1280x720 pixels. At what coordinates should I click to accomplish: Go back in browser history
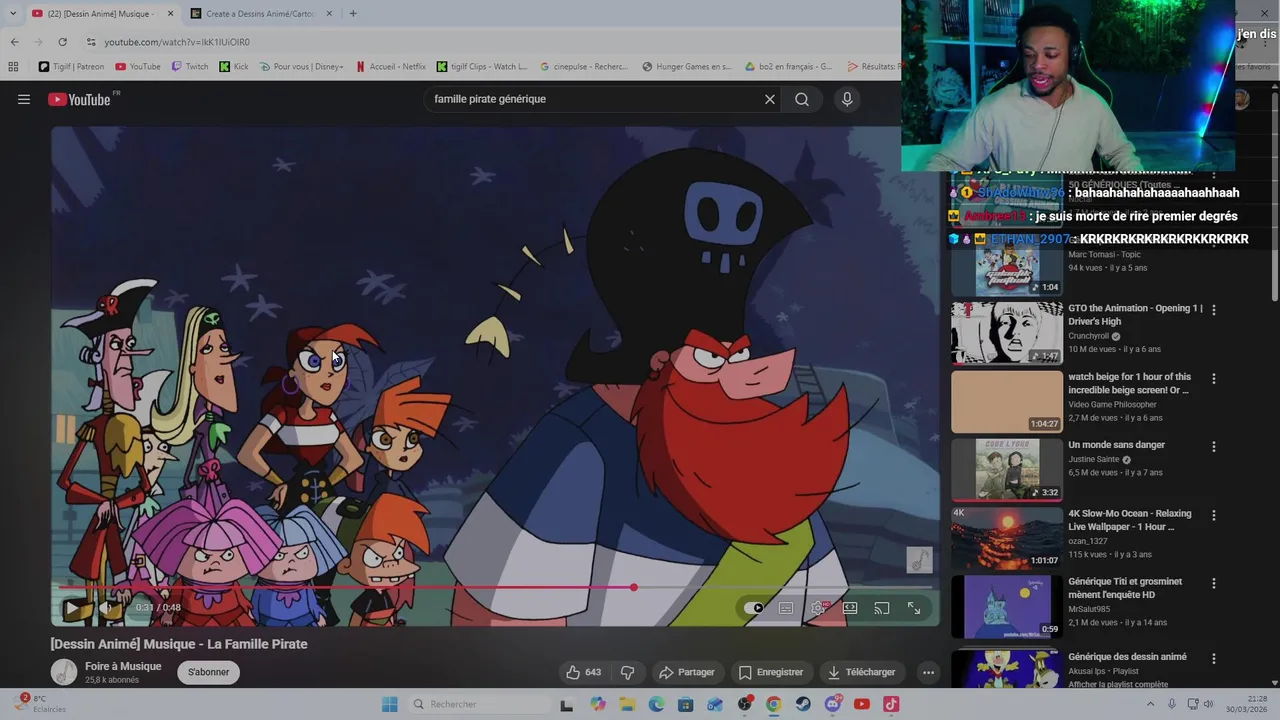tap(14, 42)
